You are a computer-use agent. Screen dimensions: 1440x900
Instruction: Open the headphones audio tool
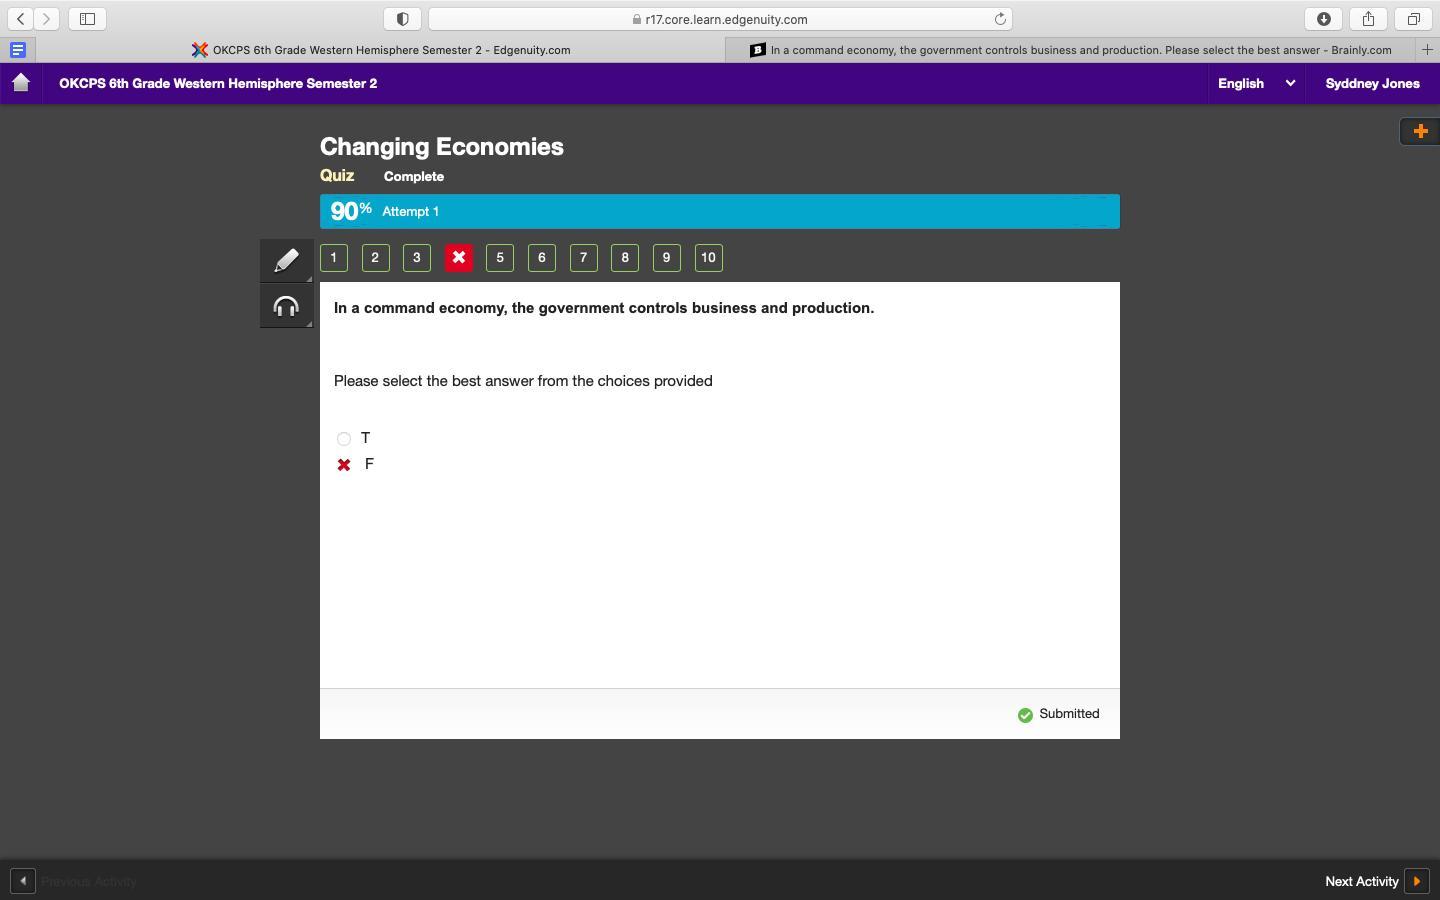(x=286, y=306)
